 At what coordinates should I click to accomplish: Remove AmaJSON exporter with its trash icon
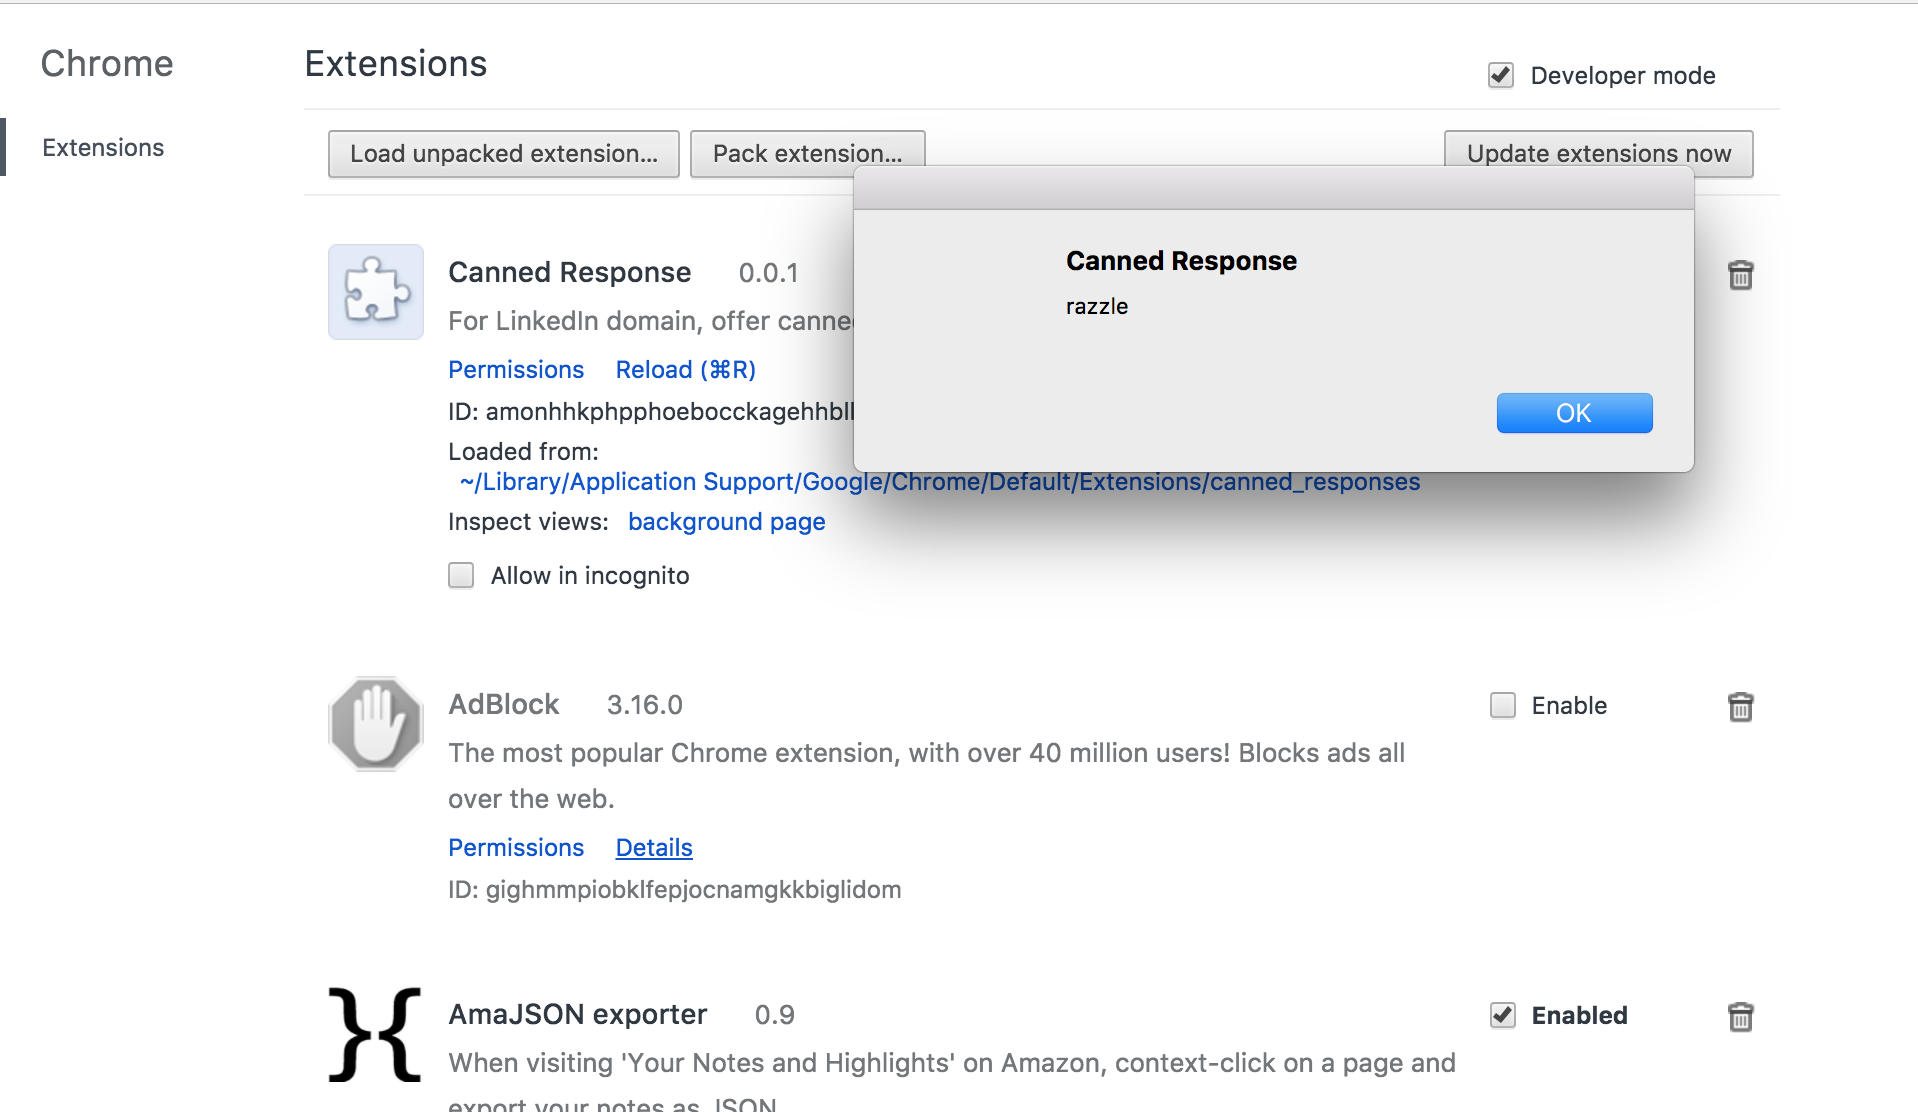click(x=1740, y=1017)
